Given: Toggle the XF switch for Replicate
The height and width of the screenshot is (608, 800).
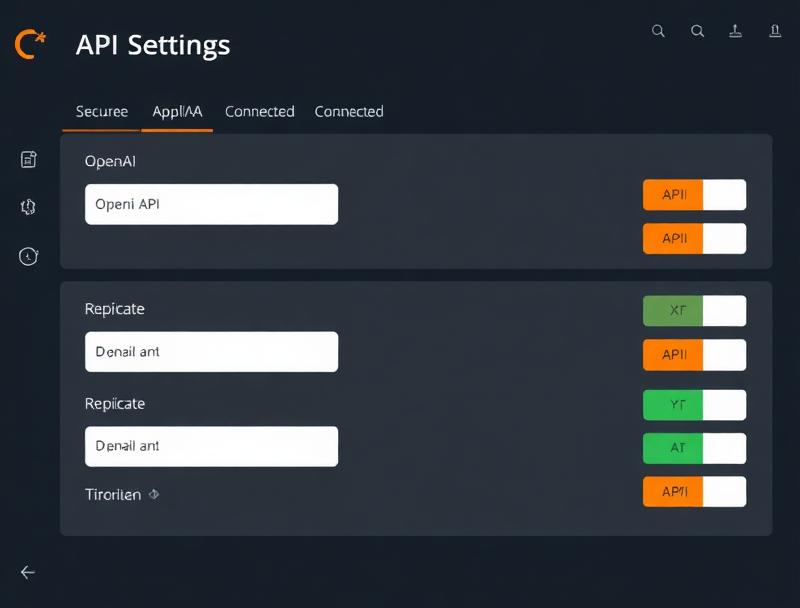Looking at the screenshot, I should pos(694,311).
